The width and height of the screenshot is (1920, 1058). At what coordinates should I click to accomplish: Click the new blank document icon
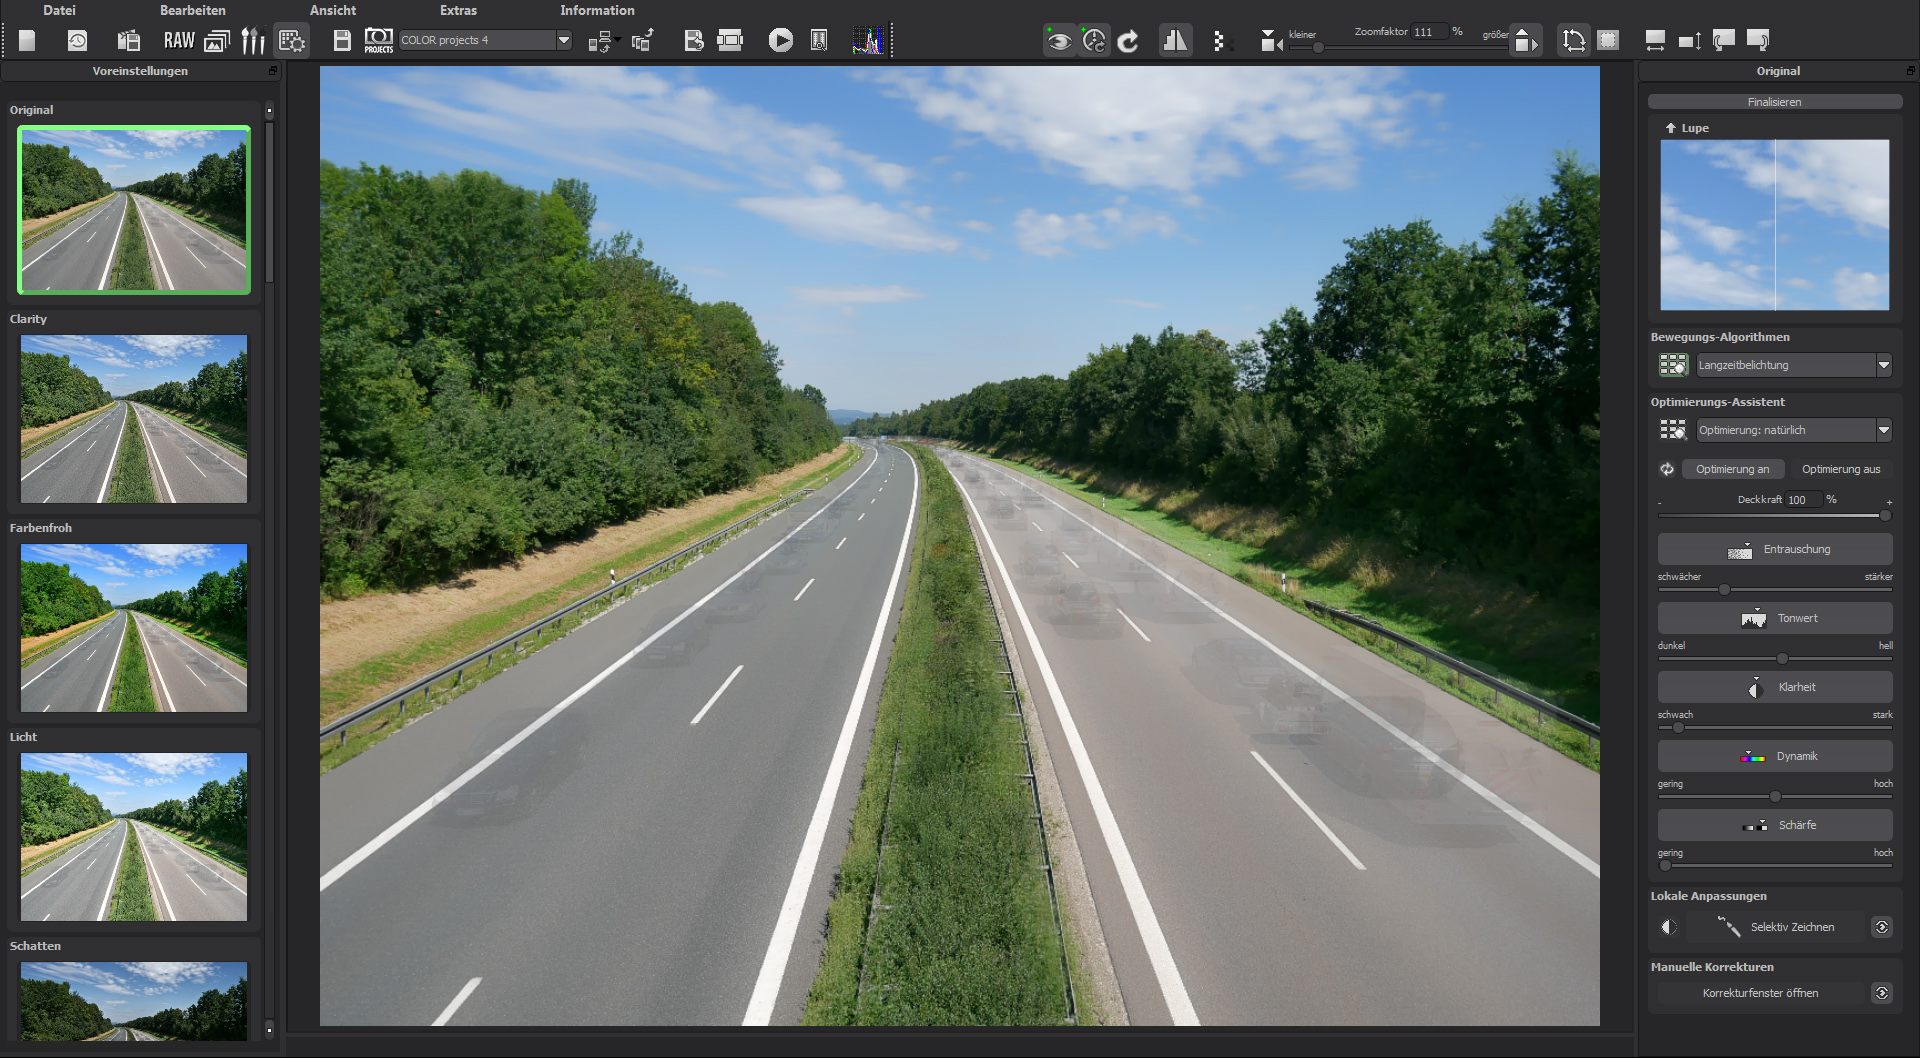27,40
